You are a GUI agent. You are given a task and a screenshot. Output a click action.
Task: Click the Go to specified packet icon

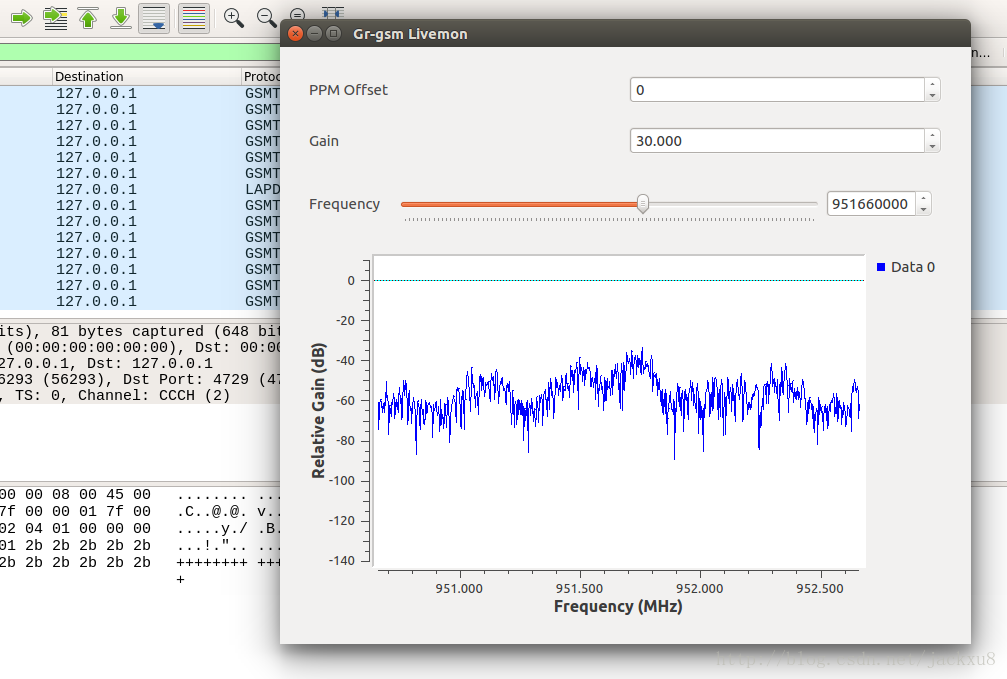55,18
